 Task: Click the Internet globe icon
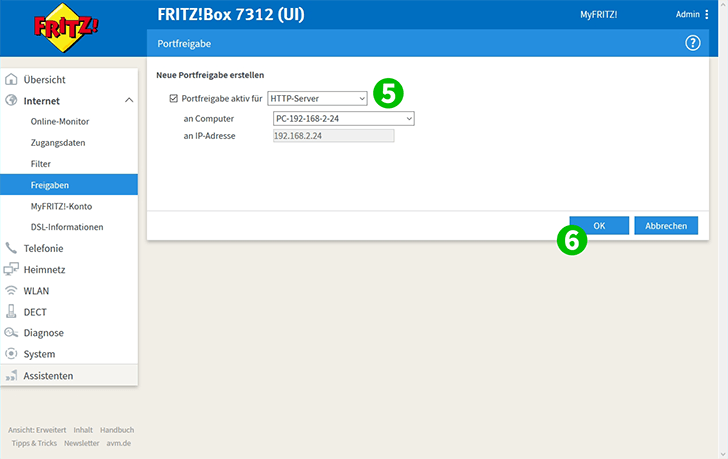tap(11, 100)
